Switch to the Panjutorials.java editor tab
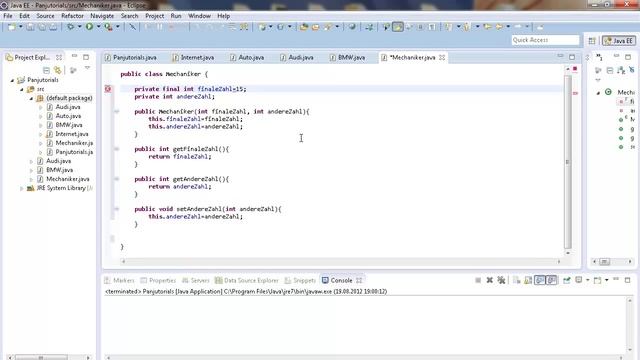The width and height of the screenshot is (640, 360). (131, 58)
